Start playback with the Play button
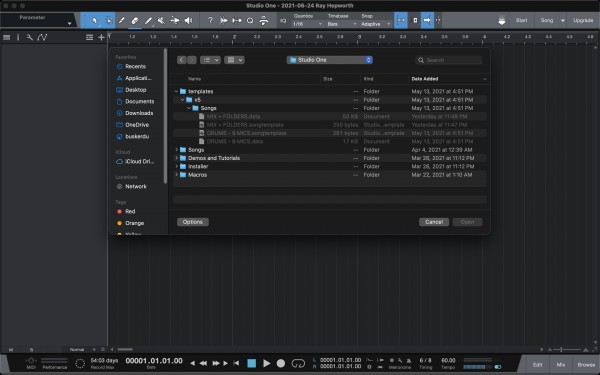This screenshot has width=600, height=375. click(x=267, y=363)
